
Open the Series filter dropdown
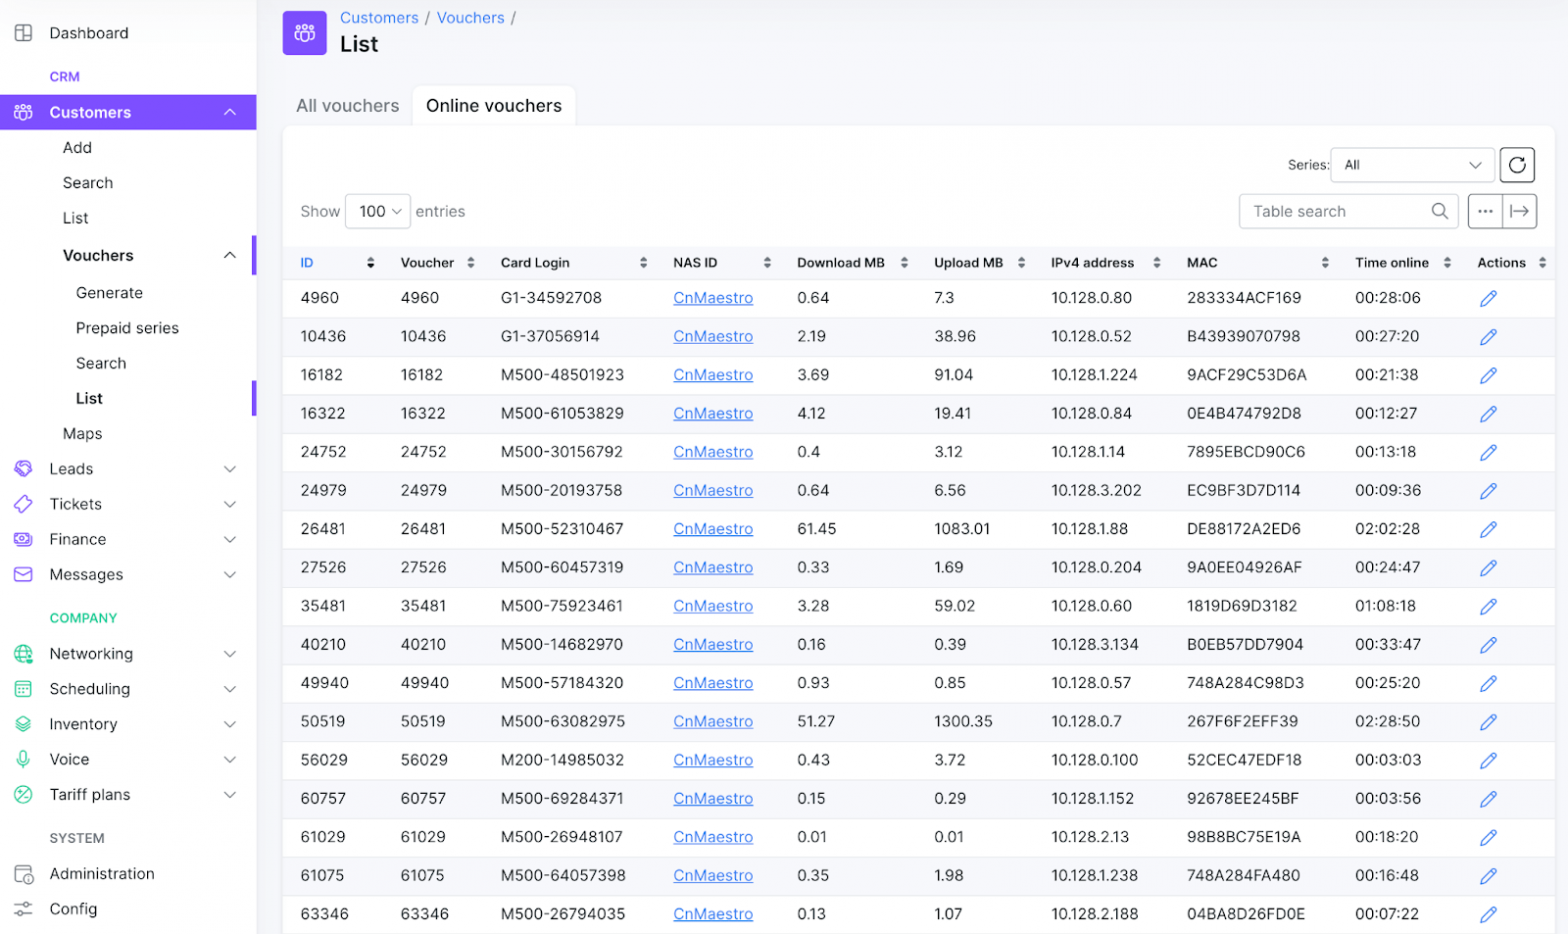1411,165
